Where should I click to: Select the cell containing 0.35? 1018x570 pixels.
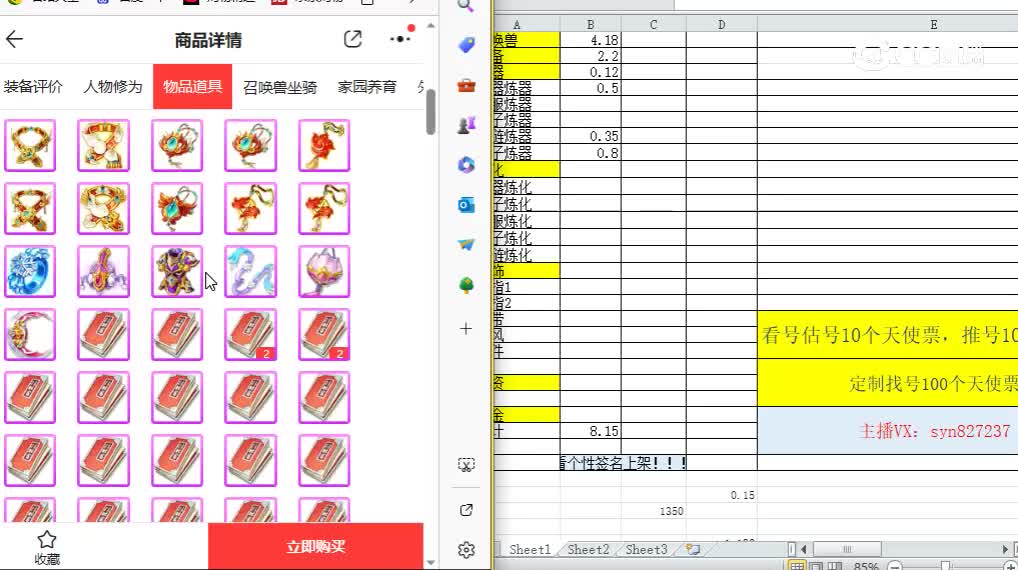[x=590, y=136]
